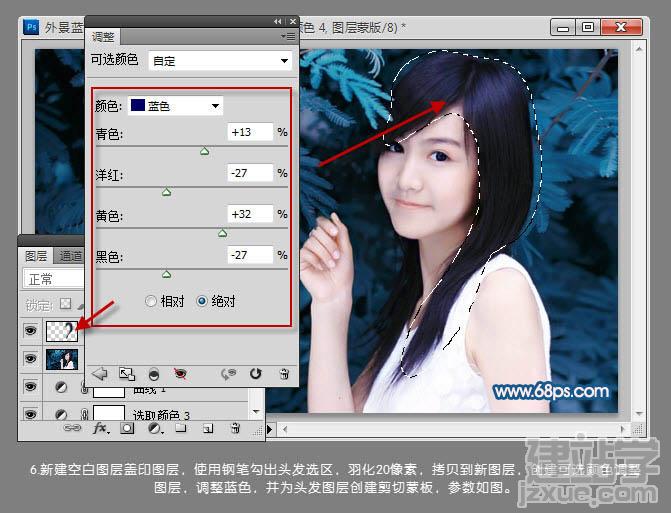
Task: Open the 可选颜色 preset dropdown 自定
Action: [220, 61]
